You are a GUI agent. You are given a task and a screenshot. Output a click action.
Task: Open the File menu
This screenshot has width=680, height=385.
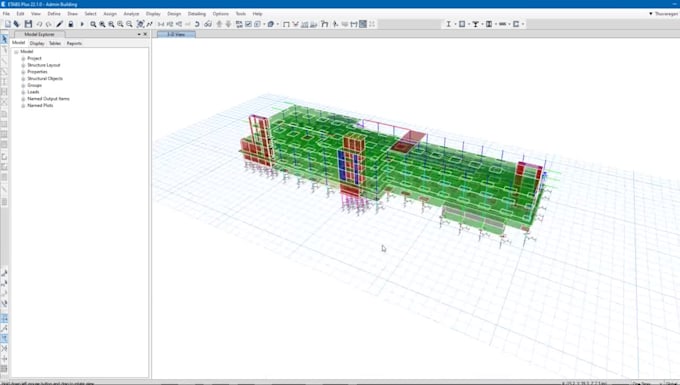click(x=6, y=14)
